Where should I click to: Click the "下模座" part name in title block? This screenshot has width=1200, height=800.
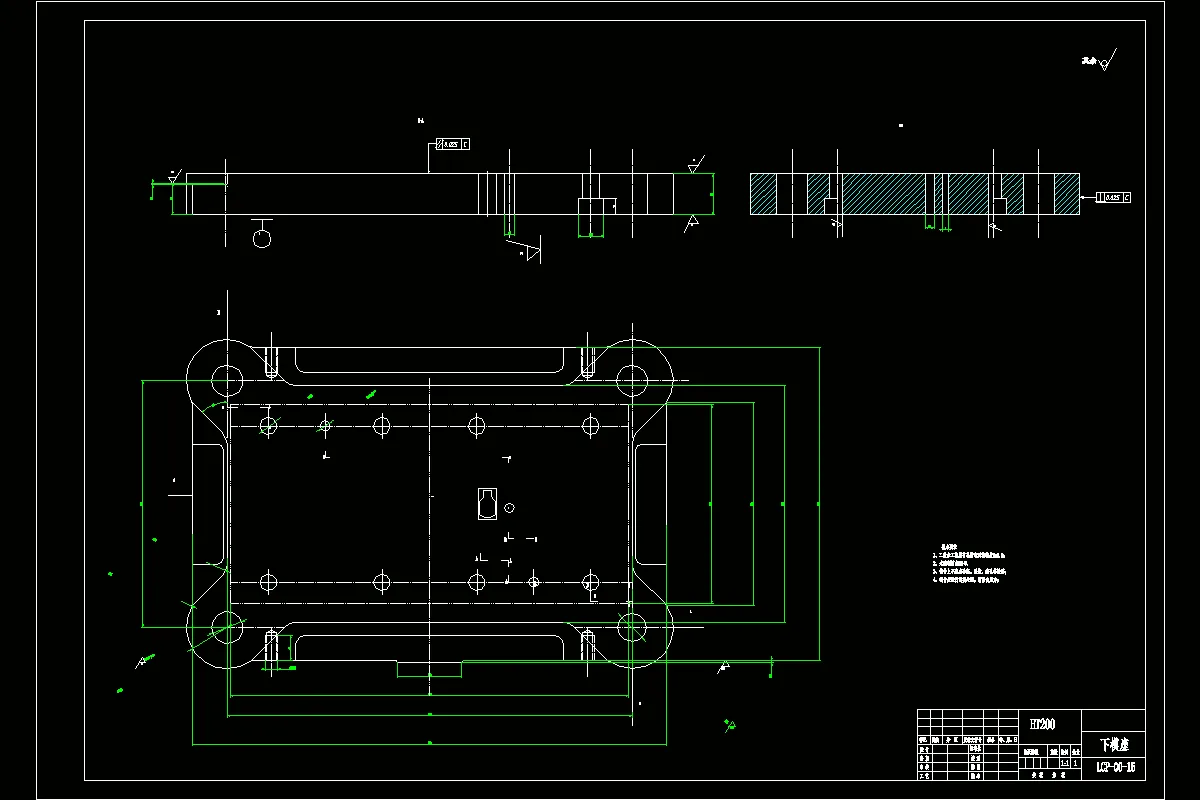[x=1114, y=745]
